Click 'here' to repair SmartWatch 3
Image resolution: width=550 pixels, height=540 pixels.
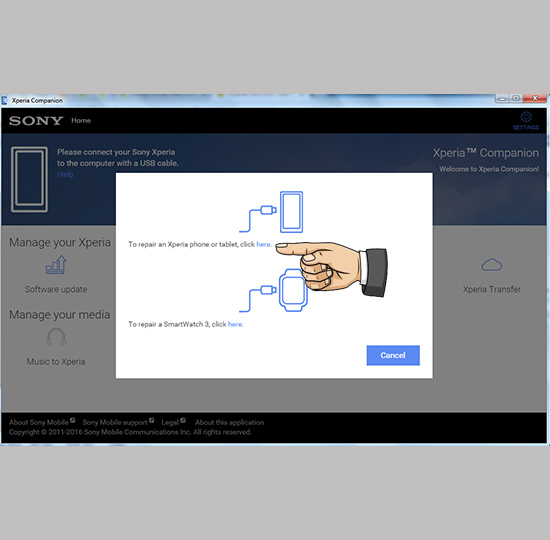click(235, 324)
